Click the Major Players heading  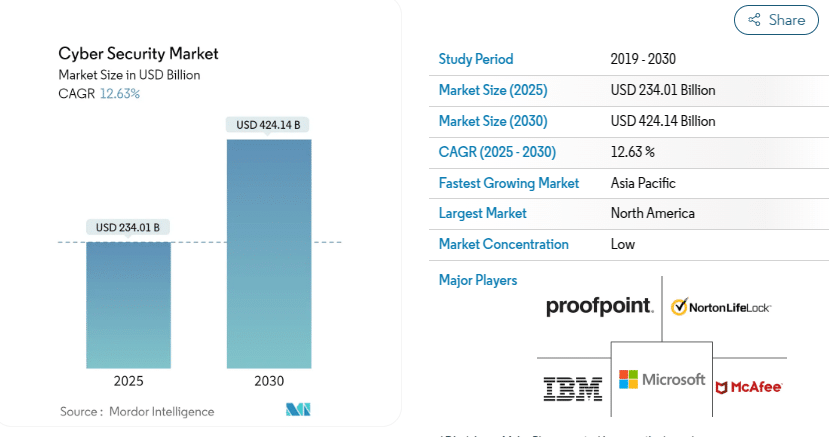(478, 280)
